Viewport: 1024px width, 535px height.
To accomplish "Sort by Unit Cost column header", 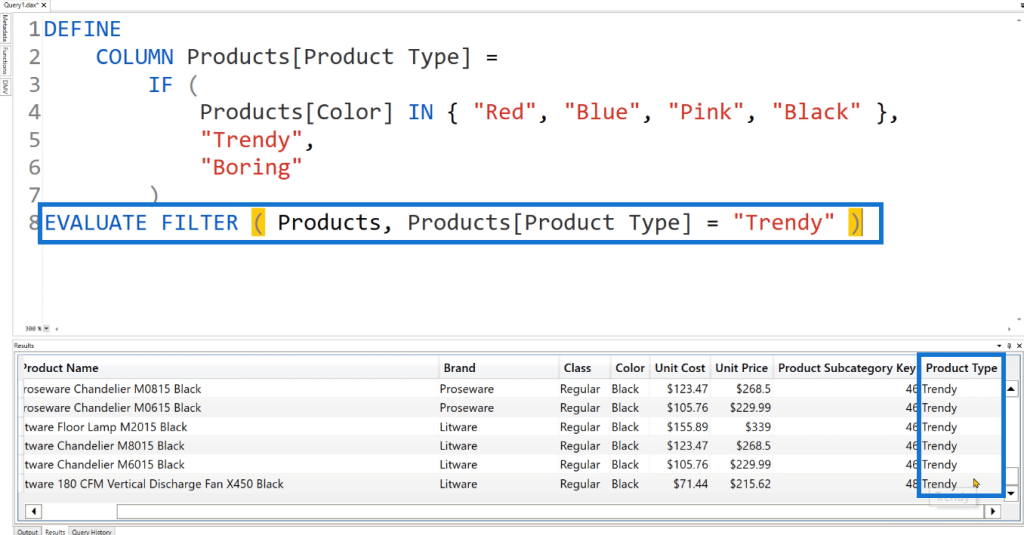I will click(x=680, y=368).
